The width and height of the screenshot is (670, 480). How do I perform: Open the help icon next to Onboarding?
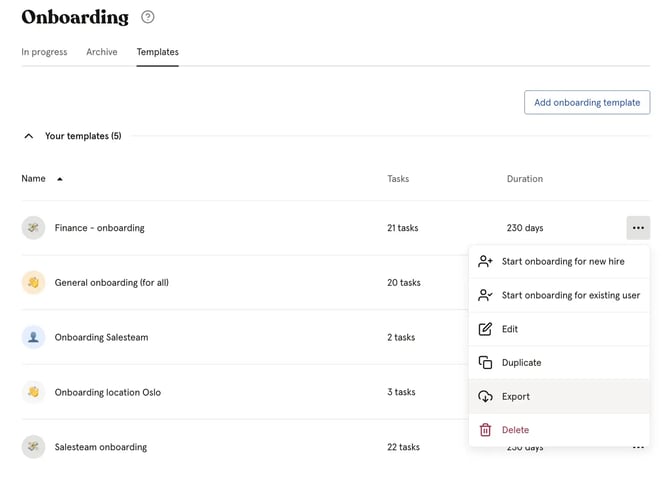click(147, 17)
